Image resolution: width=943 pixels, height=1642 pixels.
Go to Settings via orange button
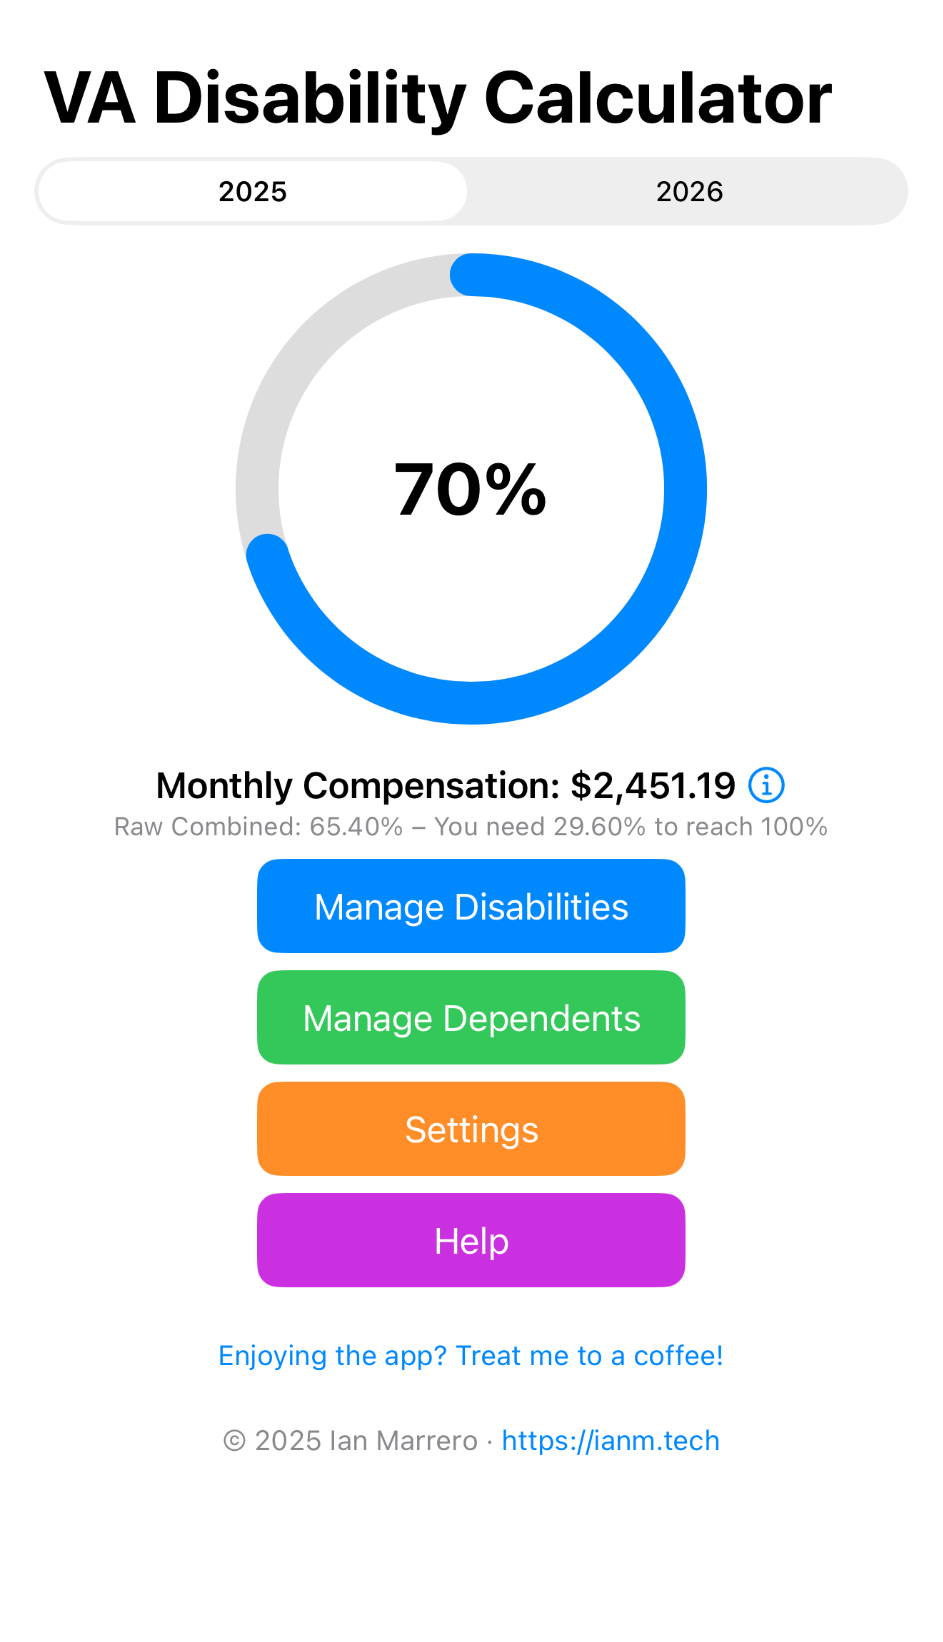[471, 1129]
